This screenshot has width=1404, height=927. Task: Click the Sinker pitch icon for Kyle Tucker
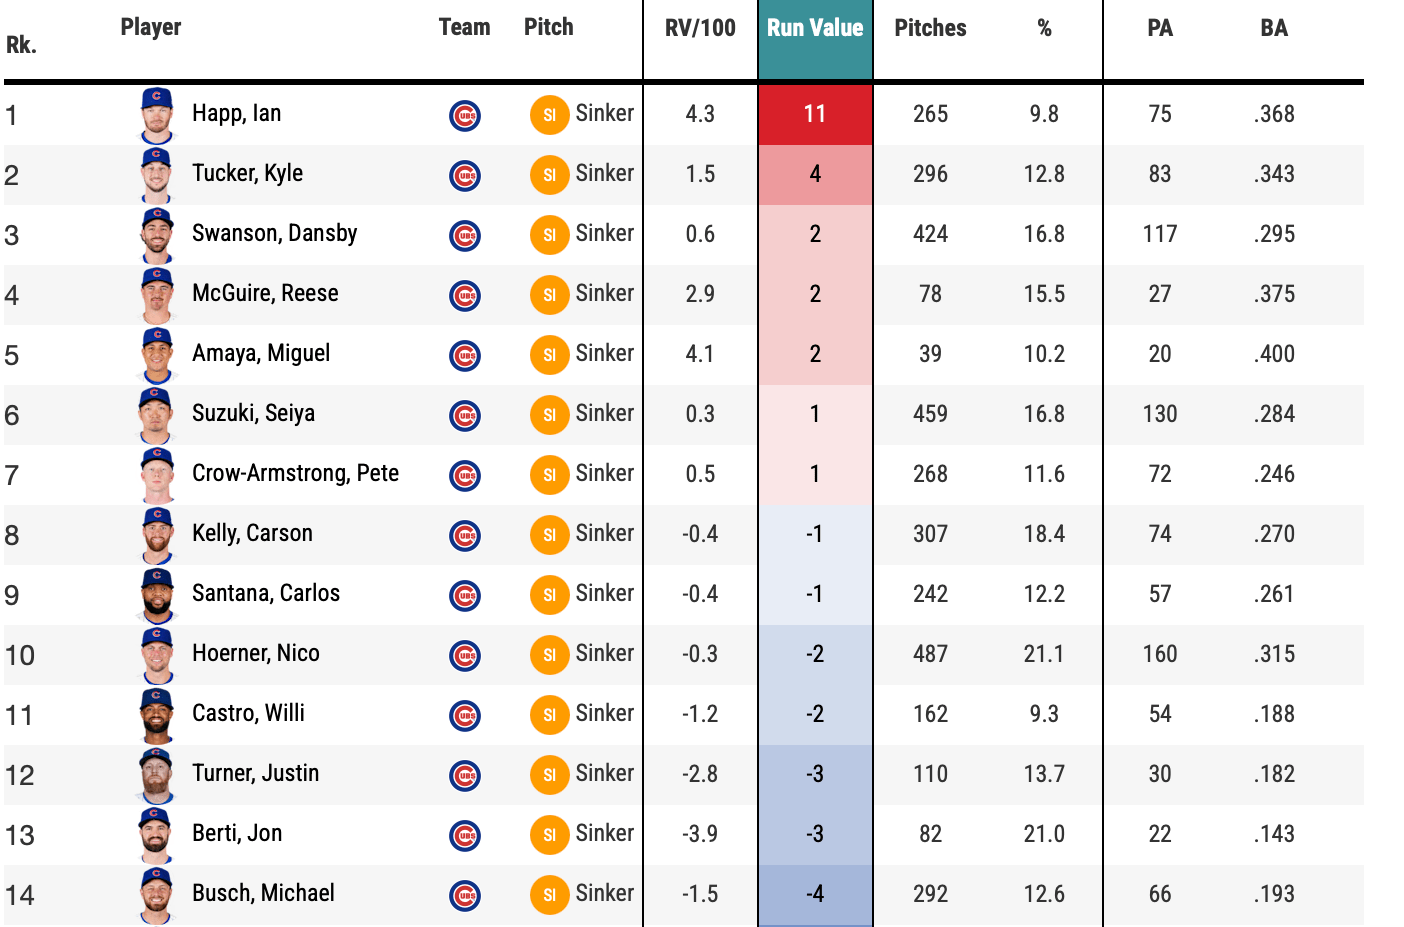(549, 175)
